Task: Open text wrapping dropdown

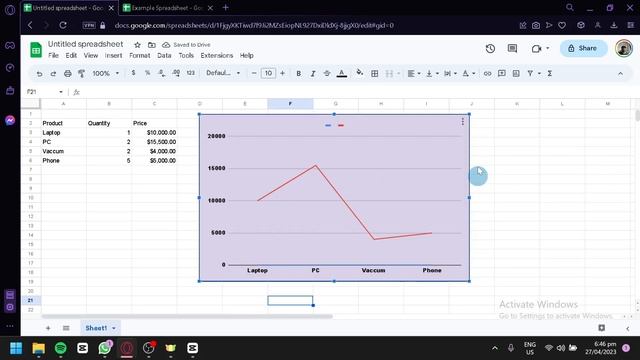Action: tap(450, 73)
